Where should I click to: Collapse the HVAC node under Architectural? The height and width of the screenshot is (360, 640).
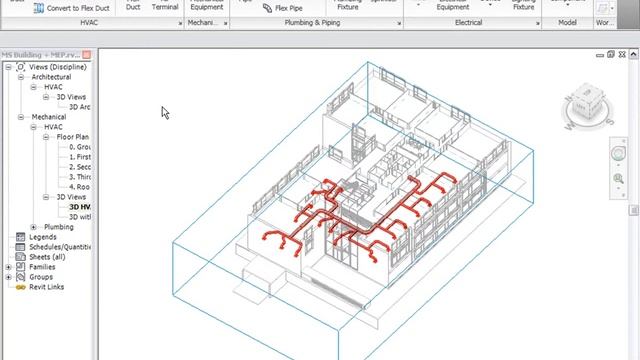[x=33, y=87]
